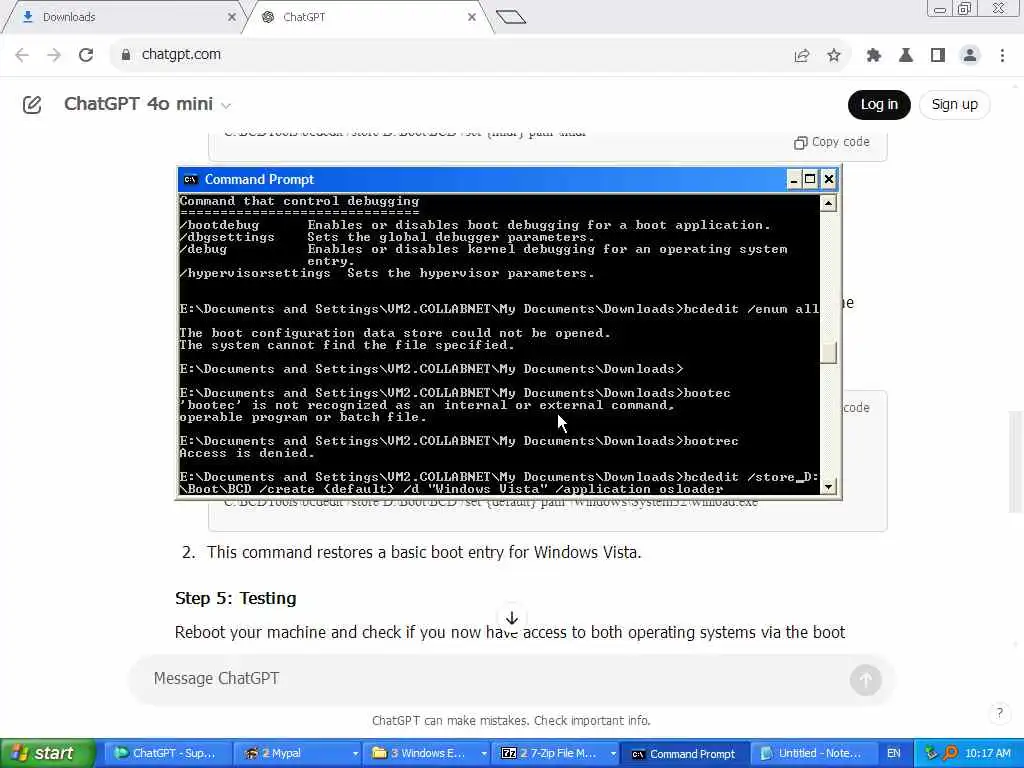Image resolution: width=1024 pixels, height=768 pixels.
Task: Start a new chat with the pencil icon
Action: [x=32, y=104]
